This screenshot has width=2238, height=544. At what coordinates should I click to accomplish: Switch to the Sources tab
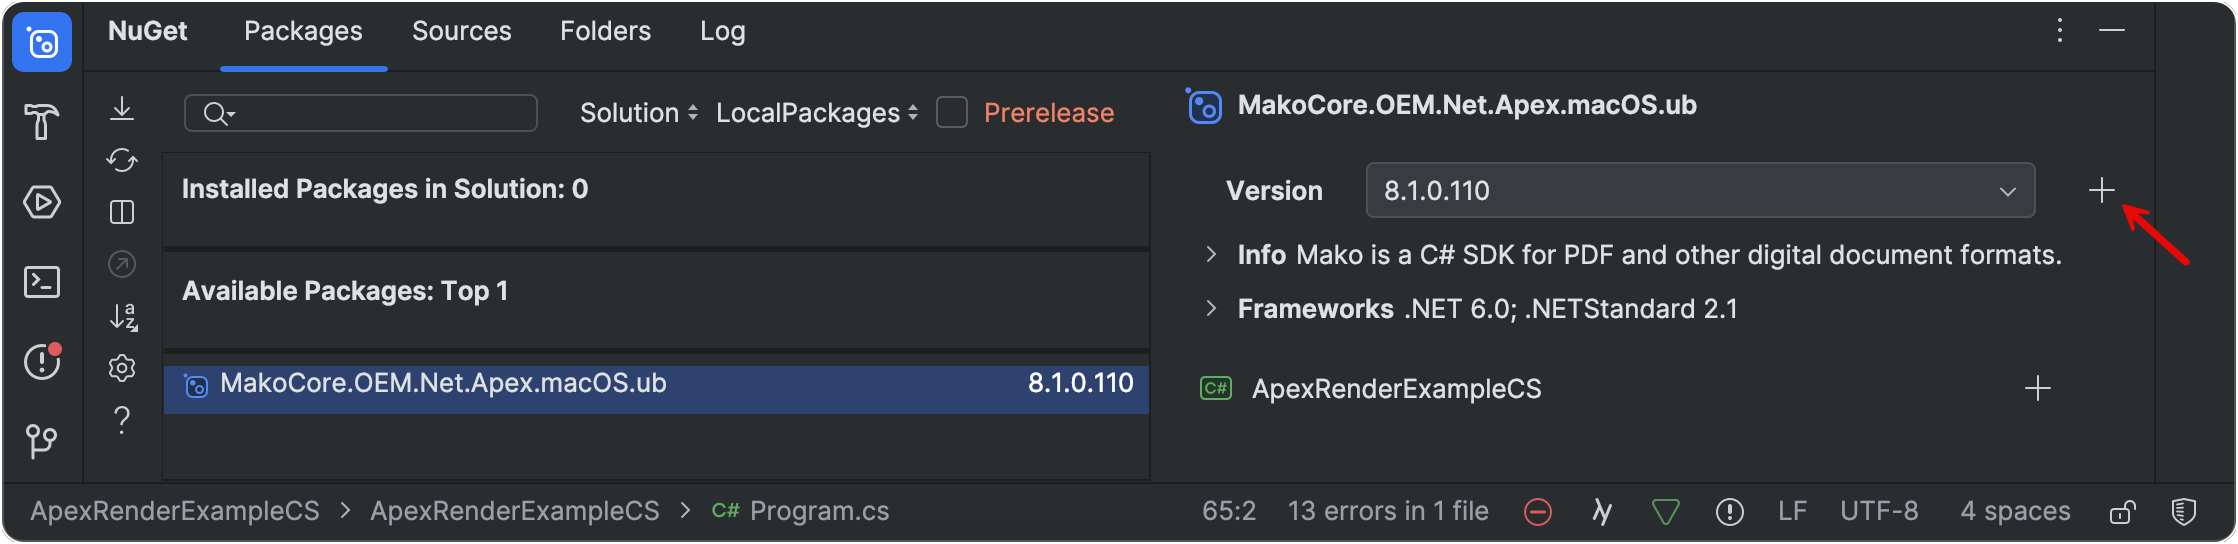(x=461, y=31)
